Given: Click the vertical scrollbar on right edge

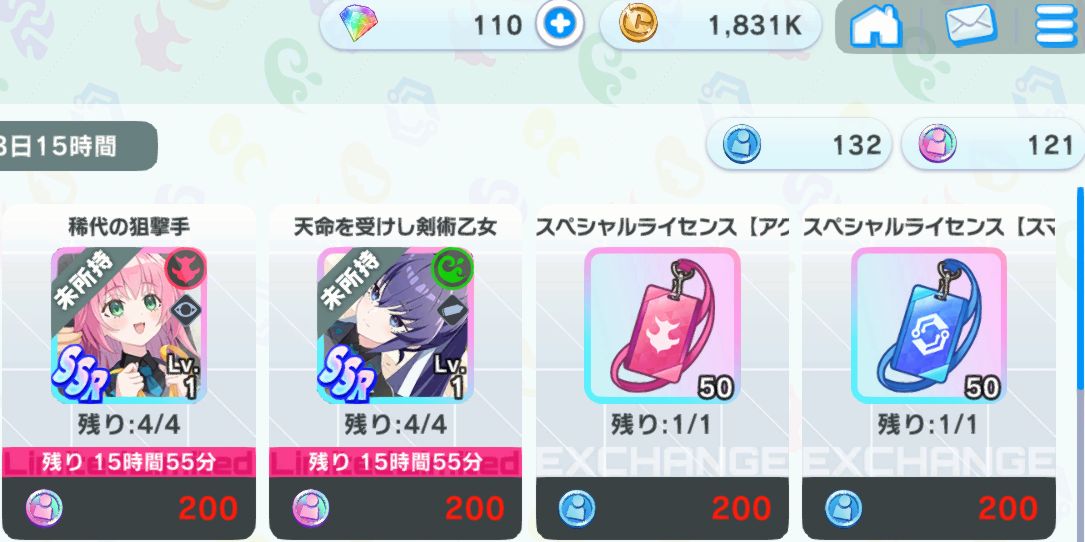Looking at the screenshot, I should [x=1080, y=291].
